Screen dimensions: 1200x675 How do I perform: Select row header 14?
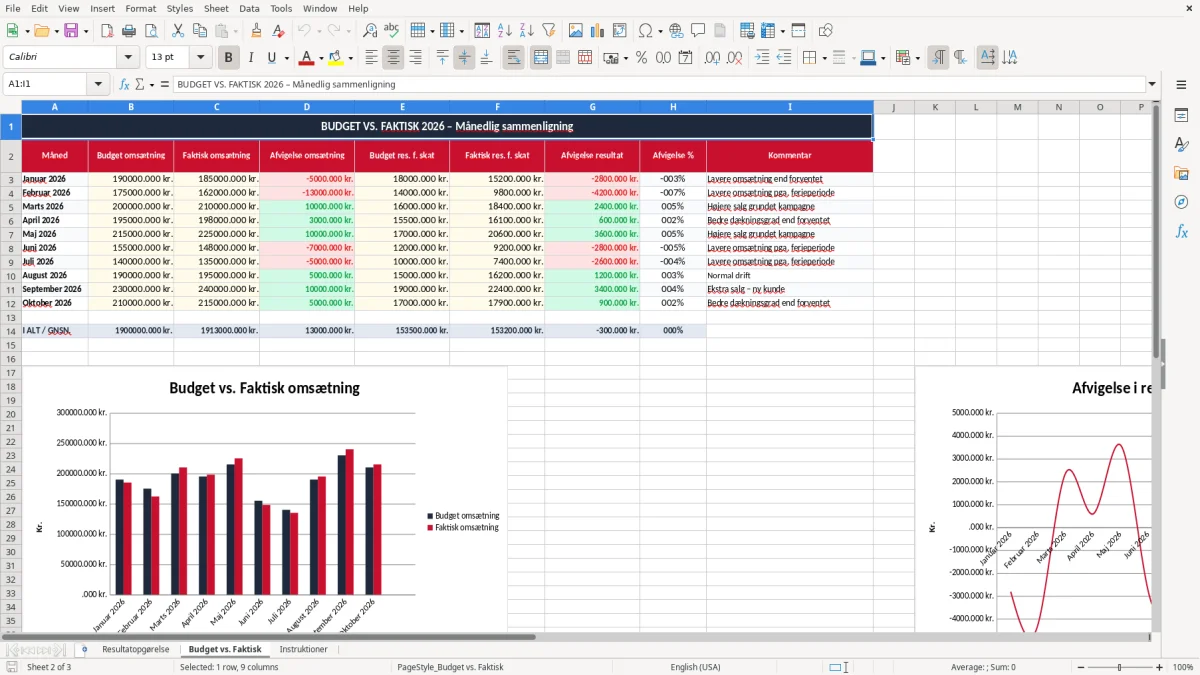pos(11,330)
